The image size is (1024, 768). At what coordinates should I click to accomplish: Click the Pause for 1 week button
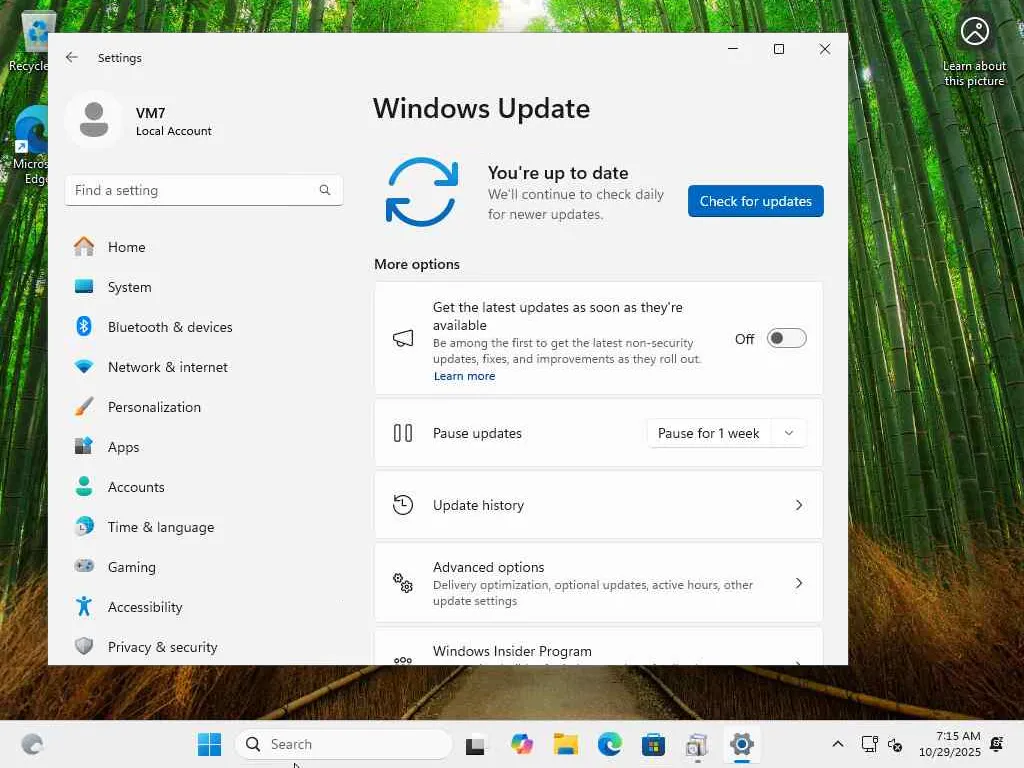pyautogui.click(x=709, y=433)
